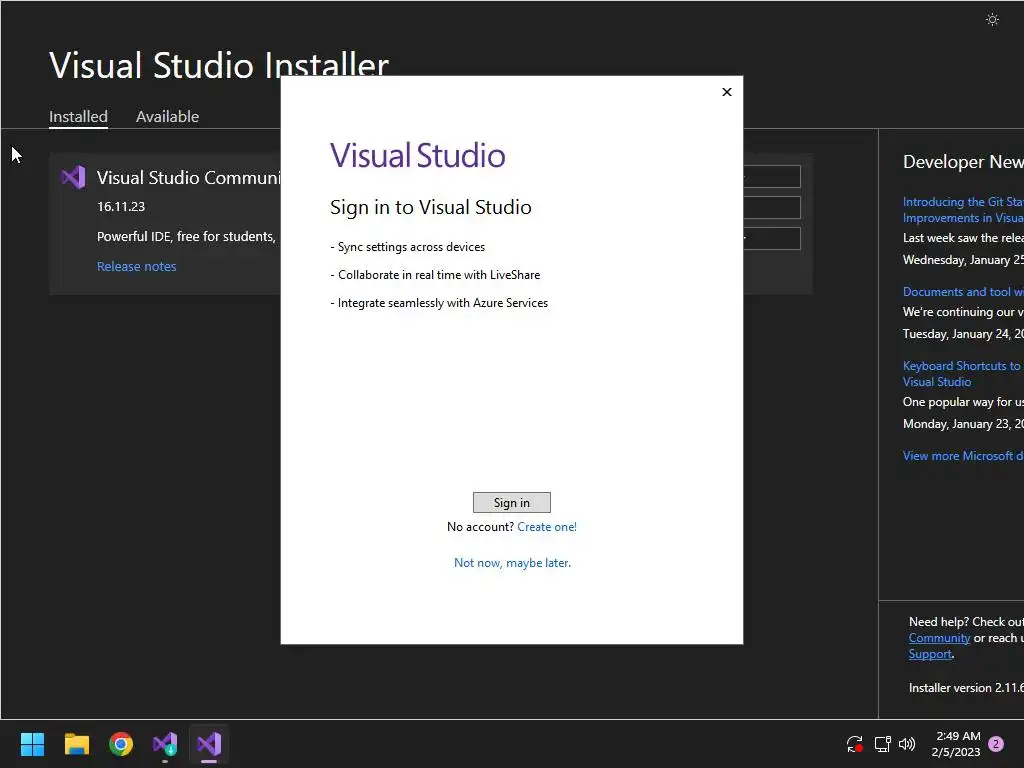The height and width of the screenshot is (768, 1024).
Task: Launch Google Chrome from taskbar
Action: pyautogui.click(x=121, y=744)
